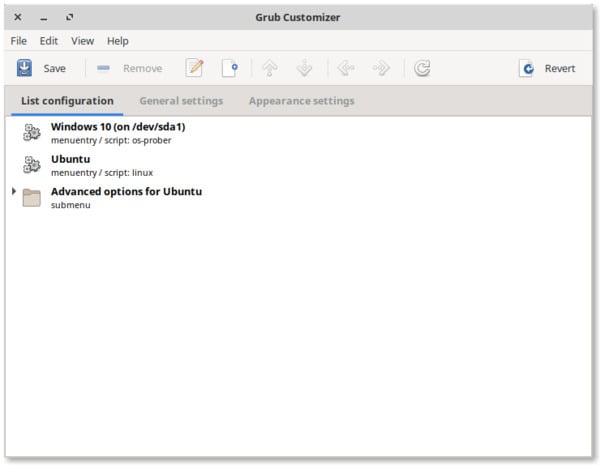Click the Remove button label
Viewport: 600px width, 465px height.
(143, 69)
